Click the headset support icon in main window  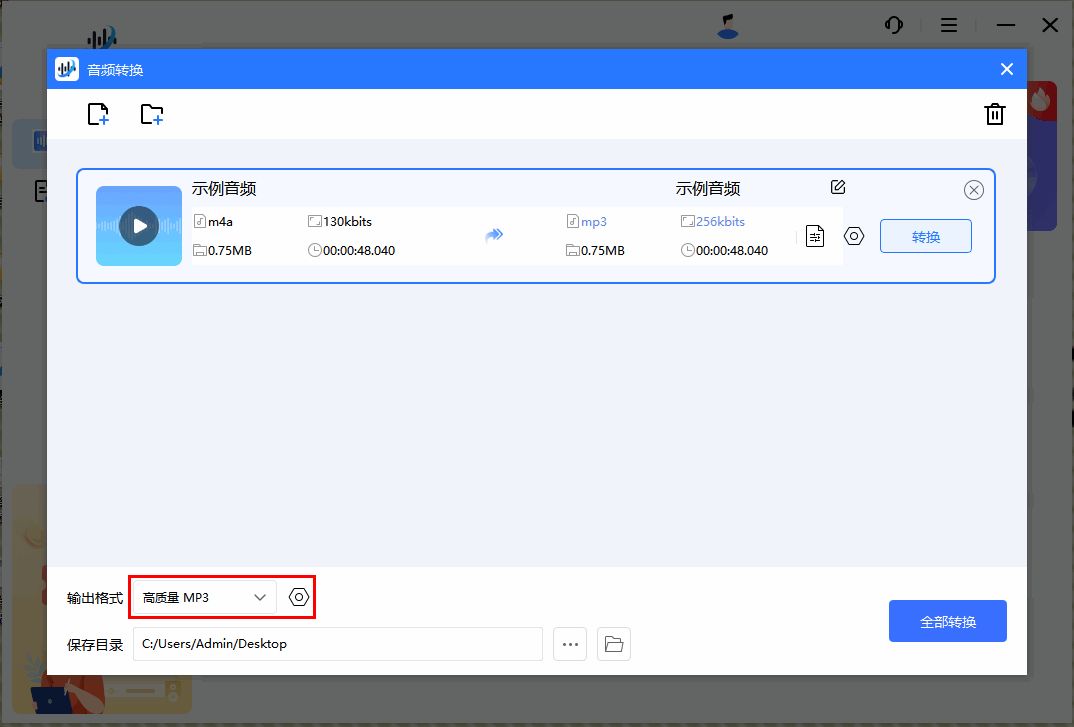893,25
